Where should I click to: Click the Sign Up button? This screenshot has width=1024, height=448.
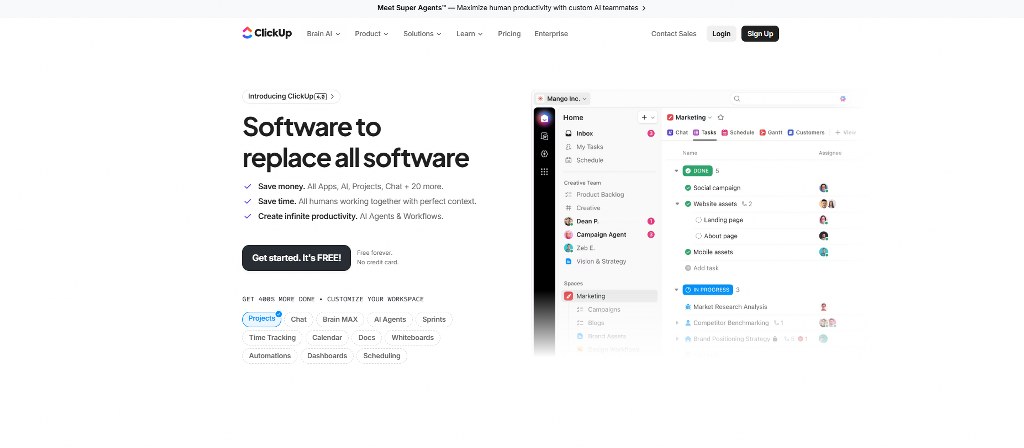pyautogui.click(x=760, y=34)
